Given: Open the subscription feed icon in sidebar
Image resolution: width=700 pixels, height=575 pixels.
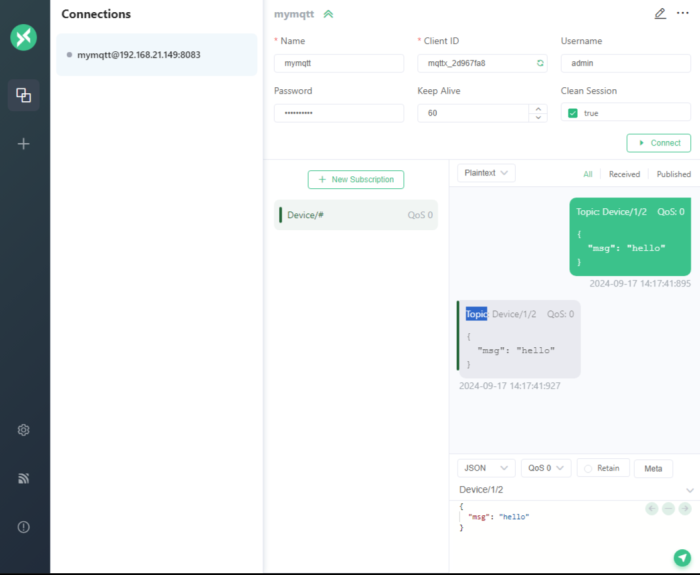Looking at the screenshot, I should [x=23, y=478].
